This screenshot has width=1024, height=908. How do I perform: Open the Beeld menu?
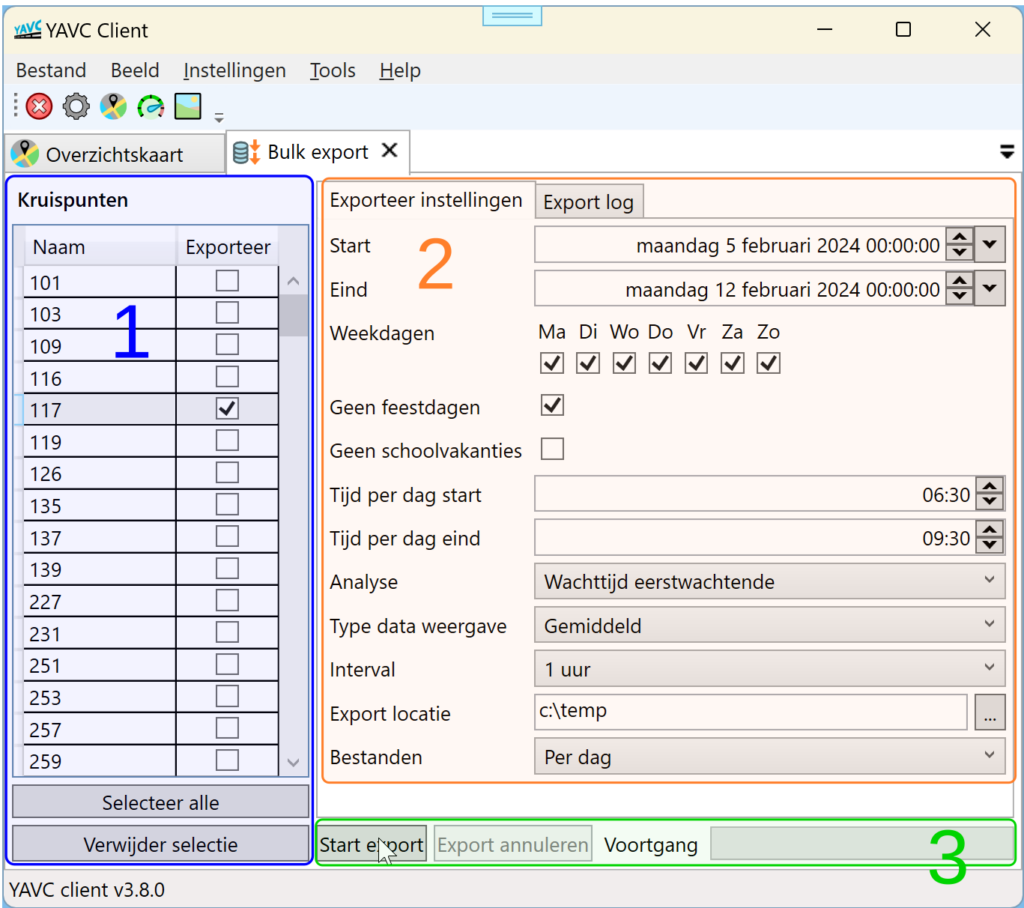click(135, 71)
